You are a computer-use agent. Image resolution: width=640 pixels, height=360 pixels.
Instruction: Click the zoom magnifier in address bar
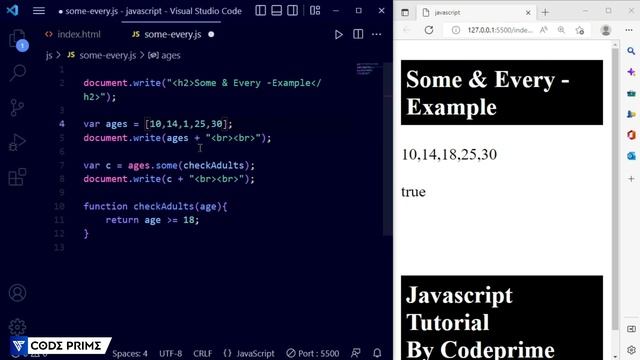561,30
